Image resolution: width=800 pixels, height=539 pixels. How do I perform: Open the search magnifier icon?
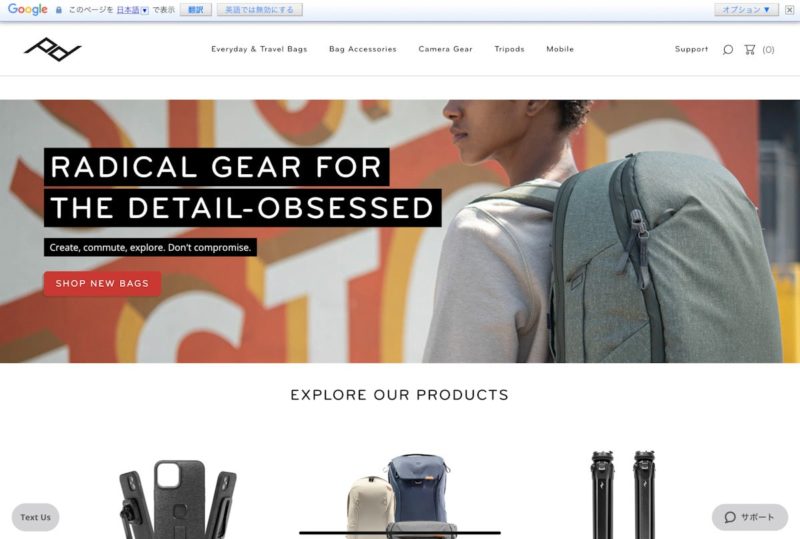[728, 50]
